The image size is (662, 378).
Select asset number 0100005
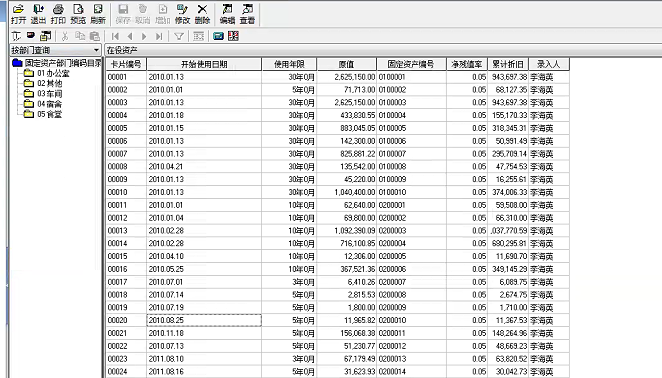tap(411, 128)
